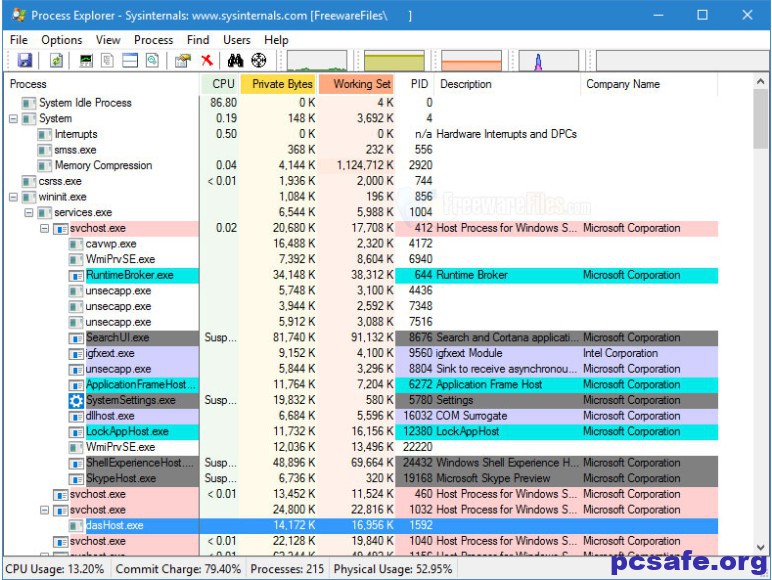Collapse the wininit.exe tree node

point(13,197)
